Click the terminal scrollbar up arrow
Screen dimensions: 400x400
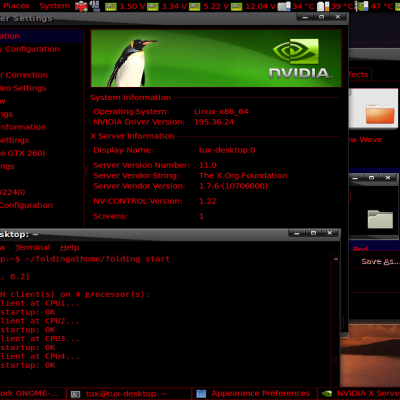click(335, 259)
